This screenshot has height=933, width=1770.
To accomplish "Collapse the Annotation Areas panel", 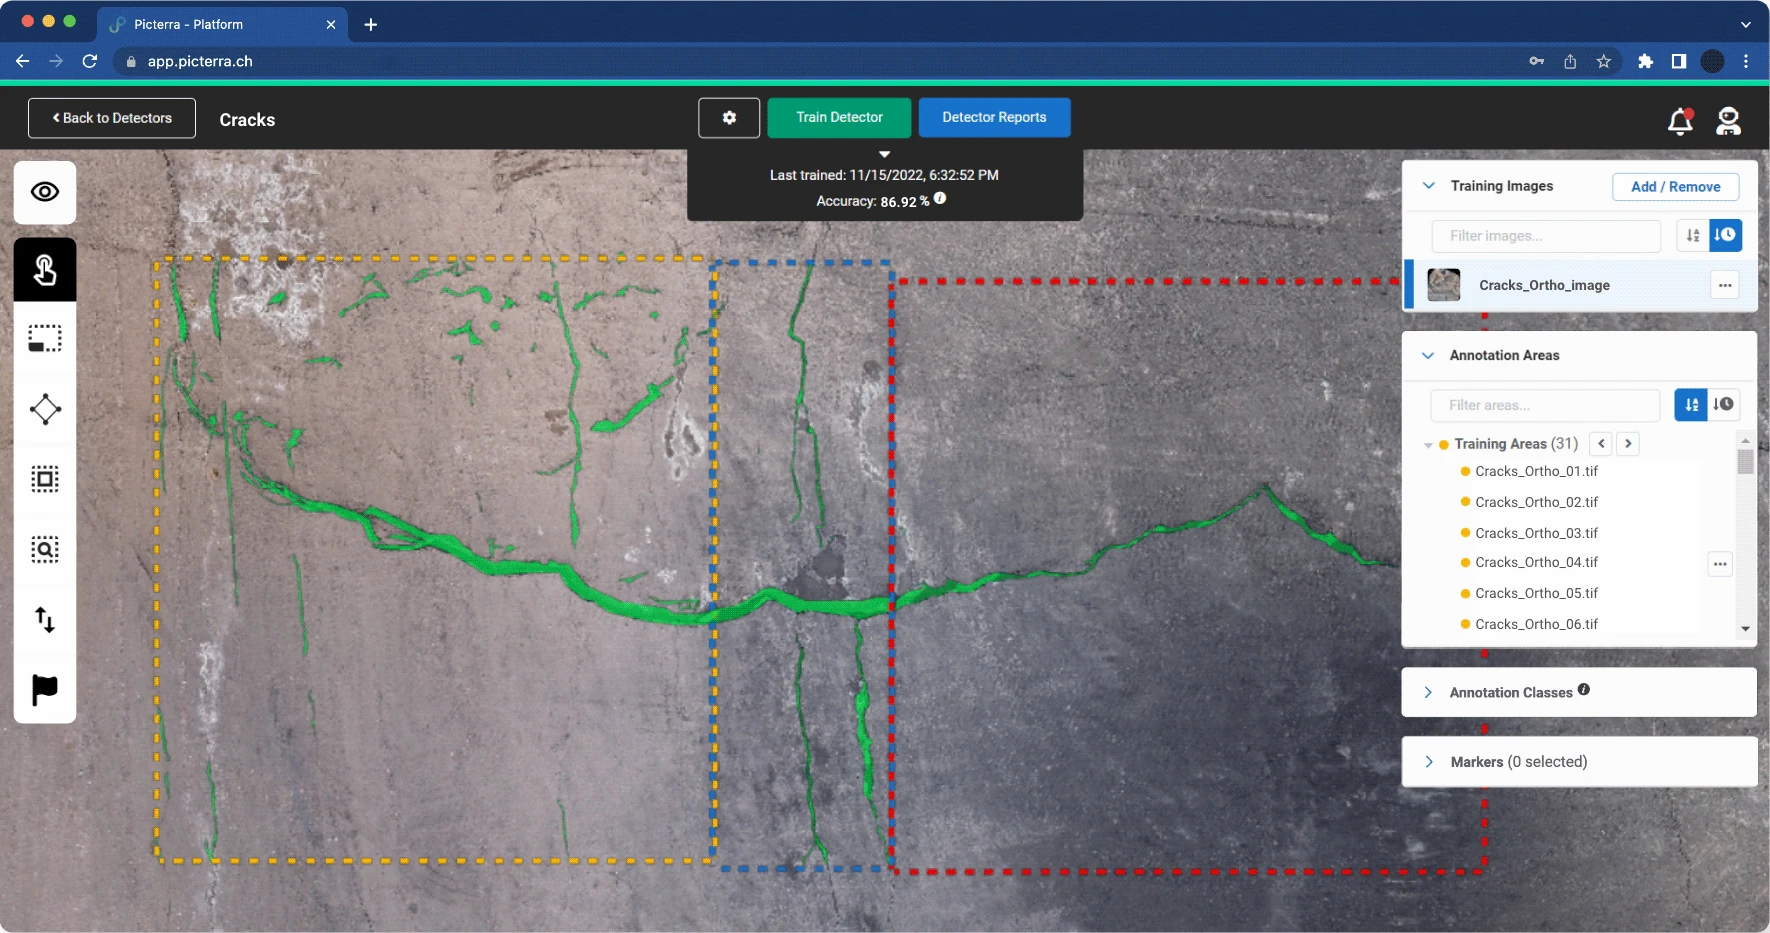I will tap(1428, 355).
